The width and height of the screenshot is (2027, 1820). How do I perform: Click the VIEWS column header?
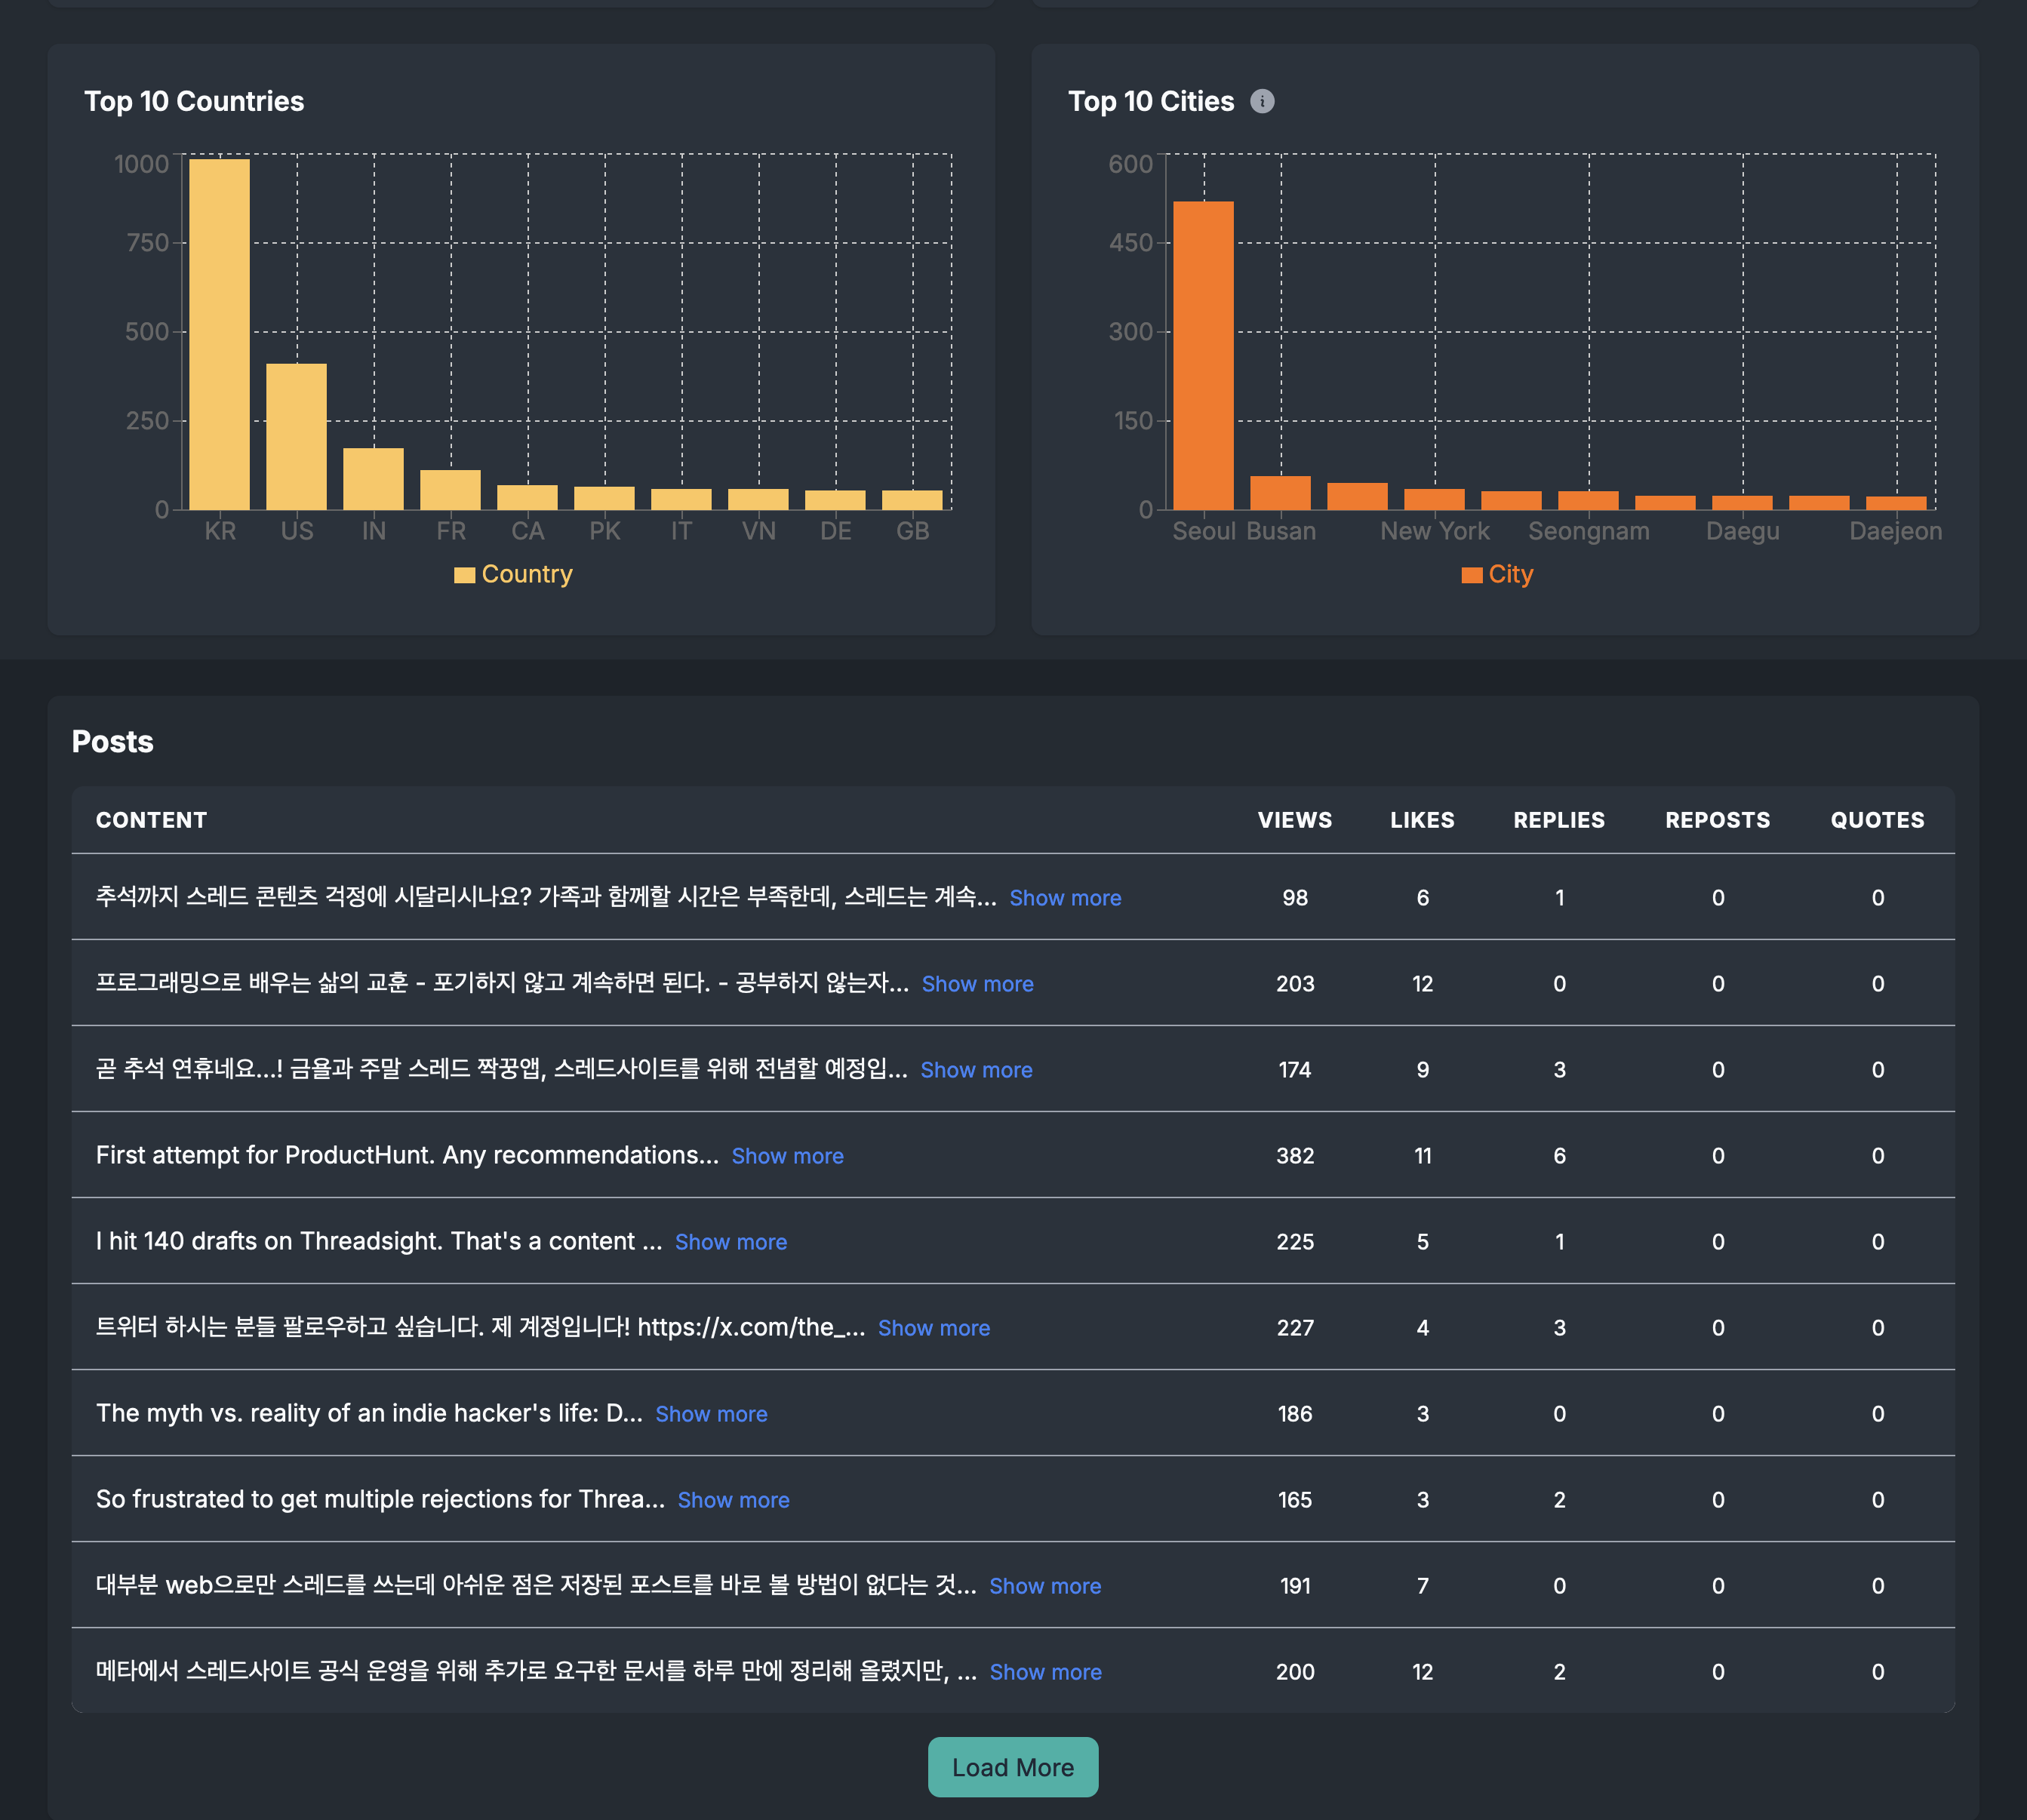click(1294, 820)
